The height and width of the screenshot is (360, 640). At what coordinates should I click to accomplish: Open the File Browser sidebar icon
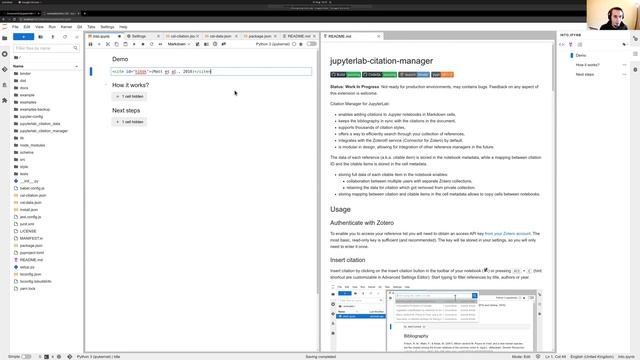point(4,38)
